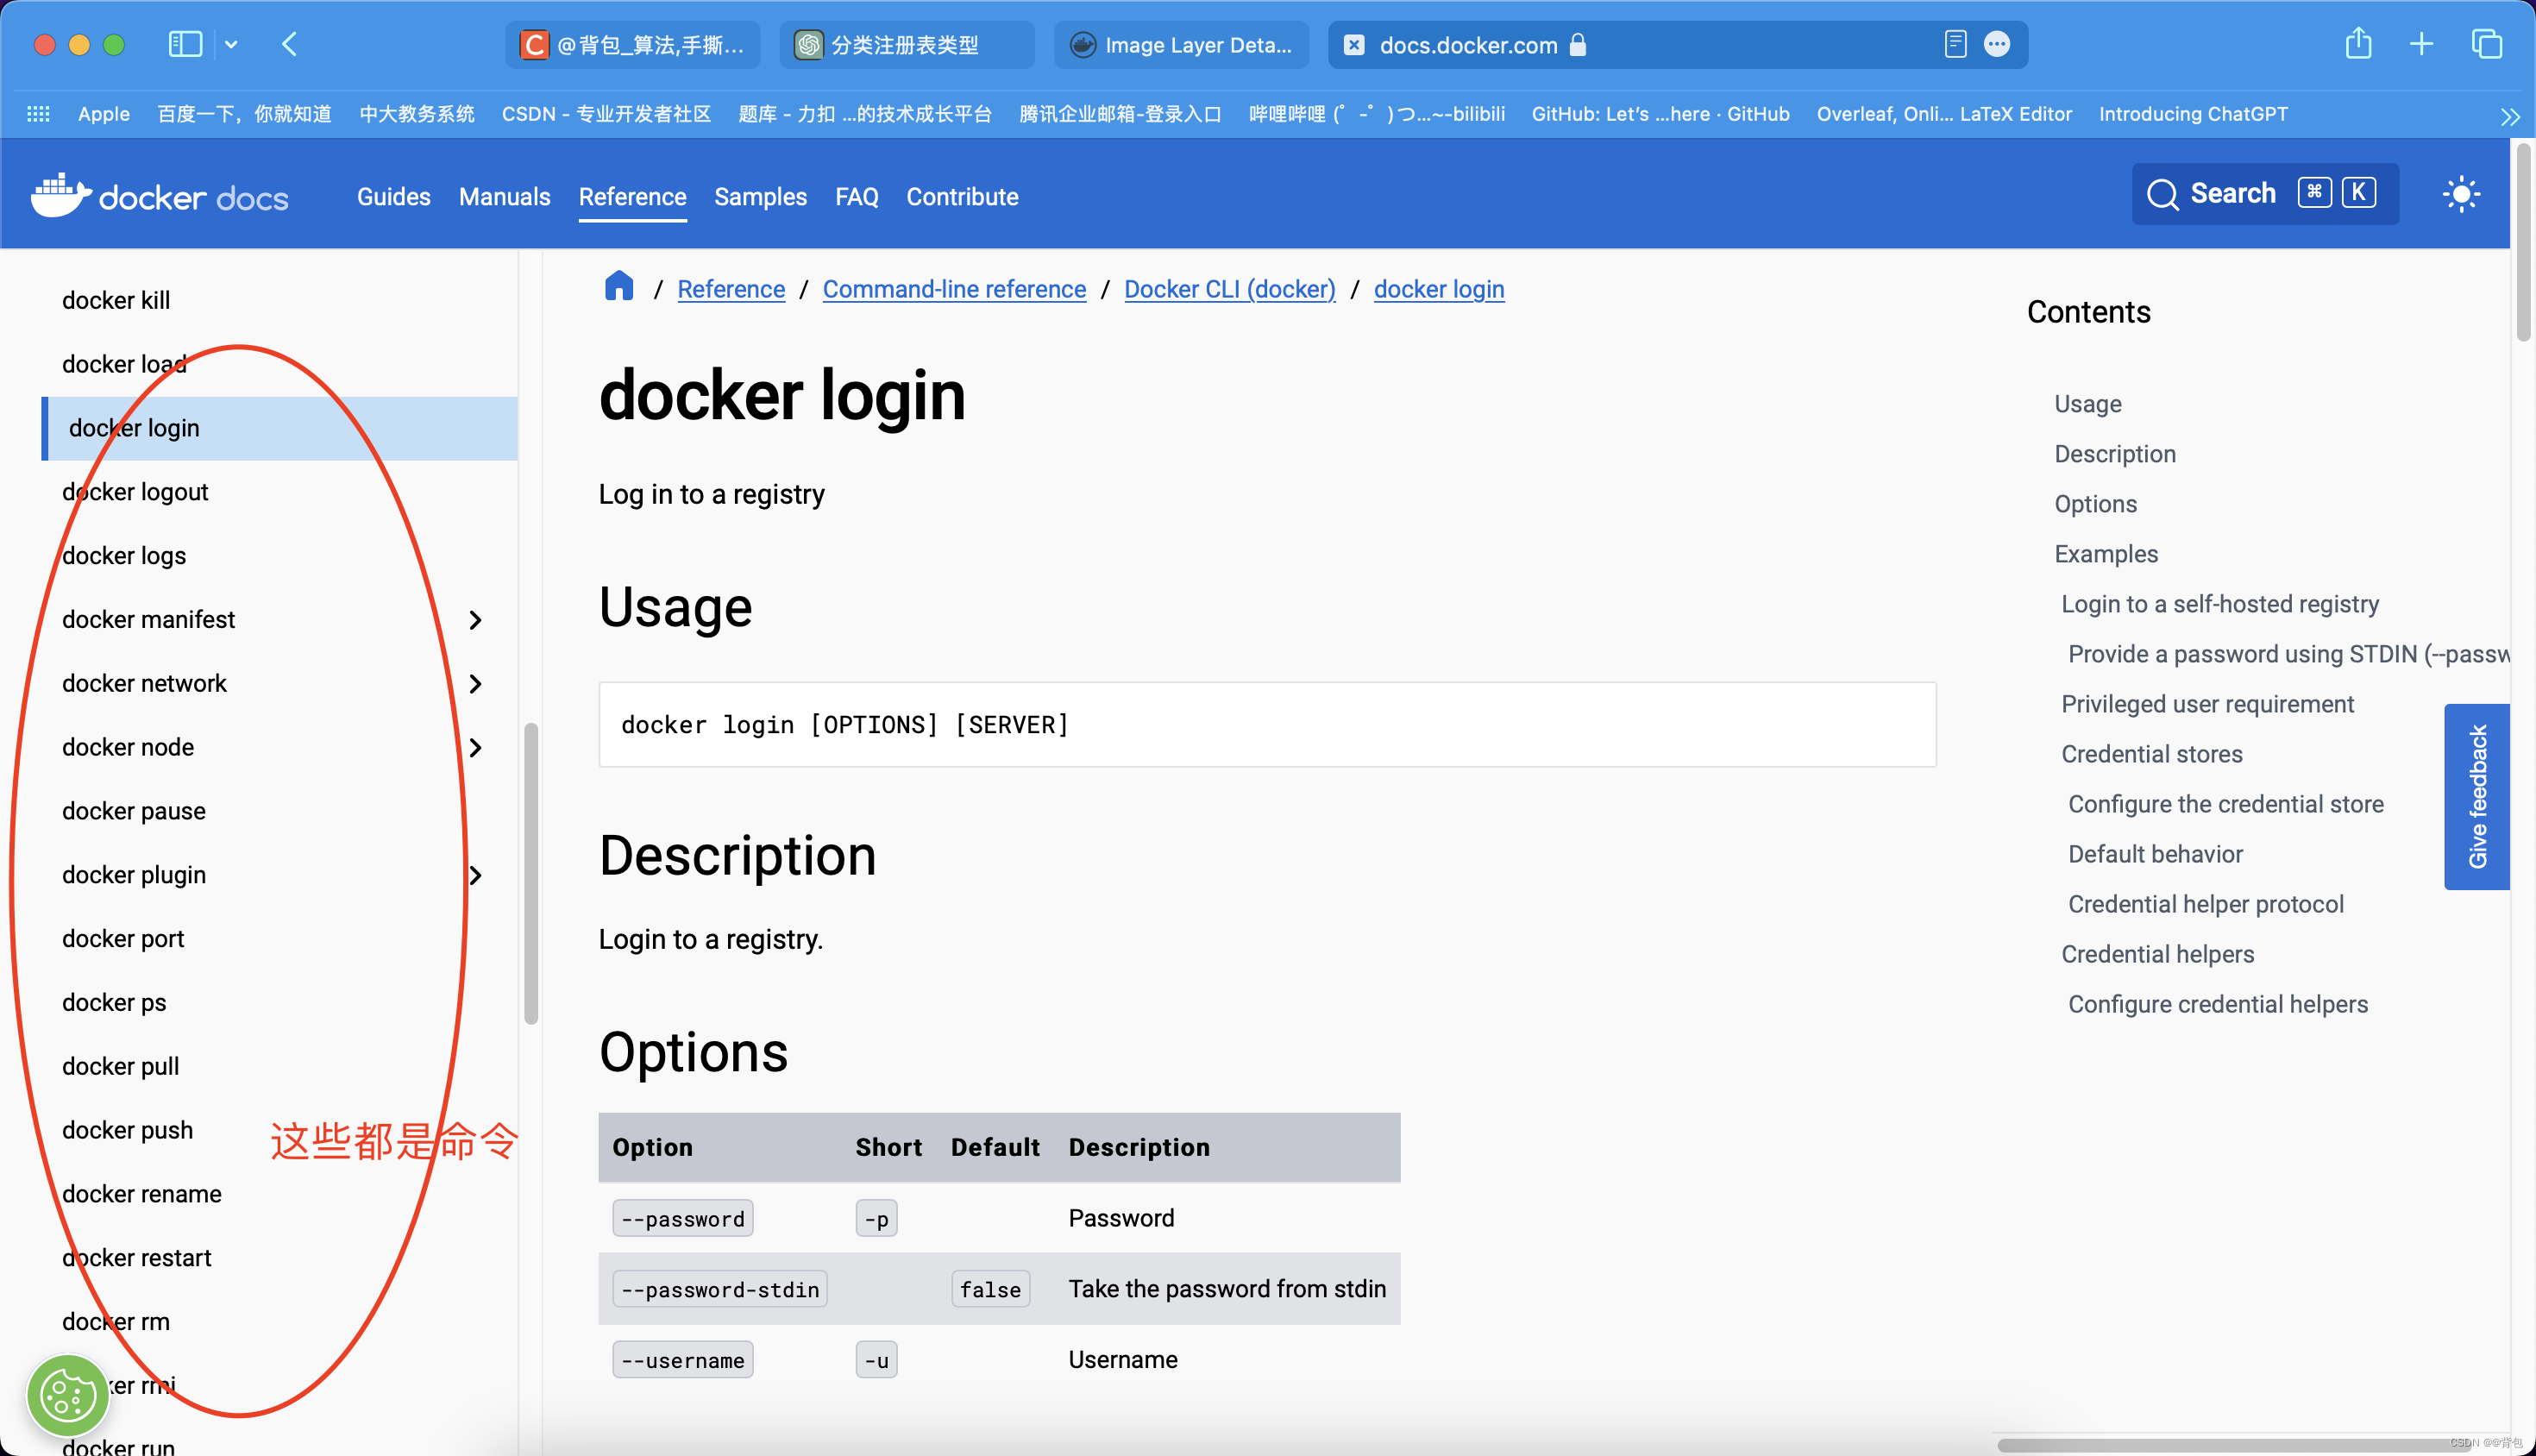
Task: Expand docker plugin chevron
Action: coord(475,876)
